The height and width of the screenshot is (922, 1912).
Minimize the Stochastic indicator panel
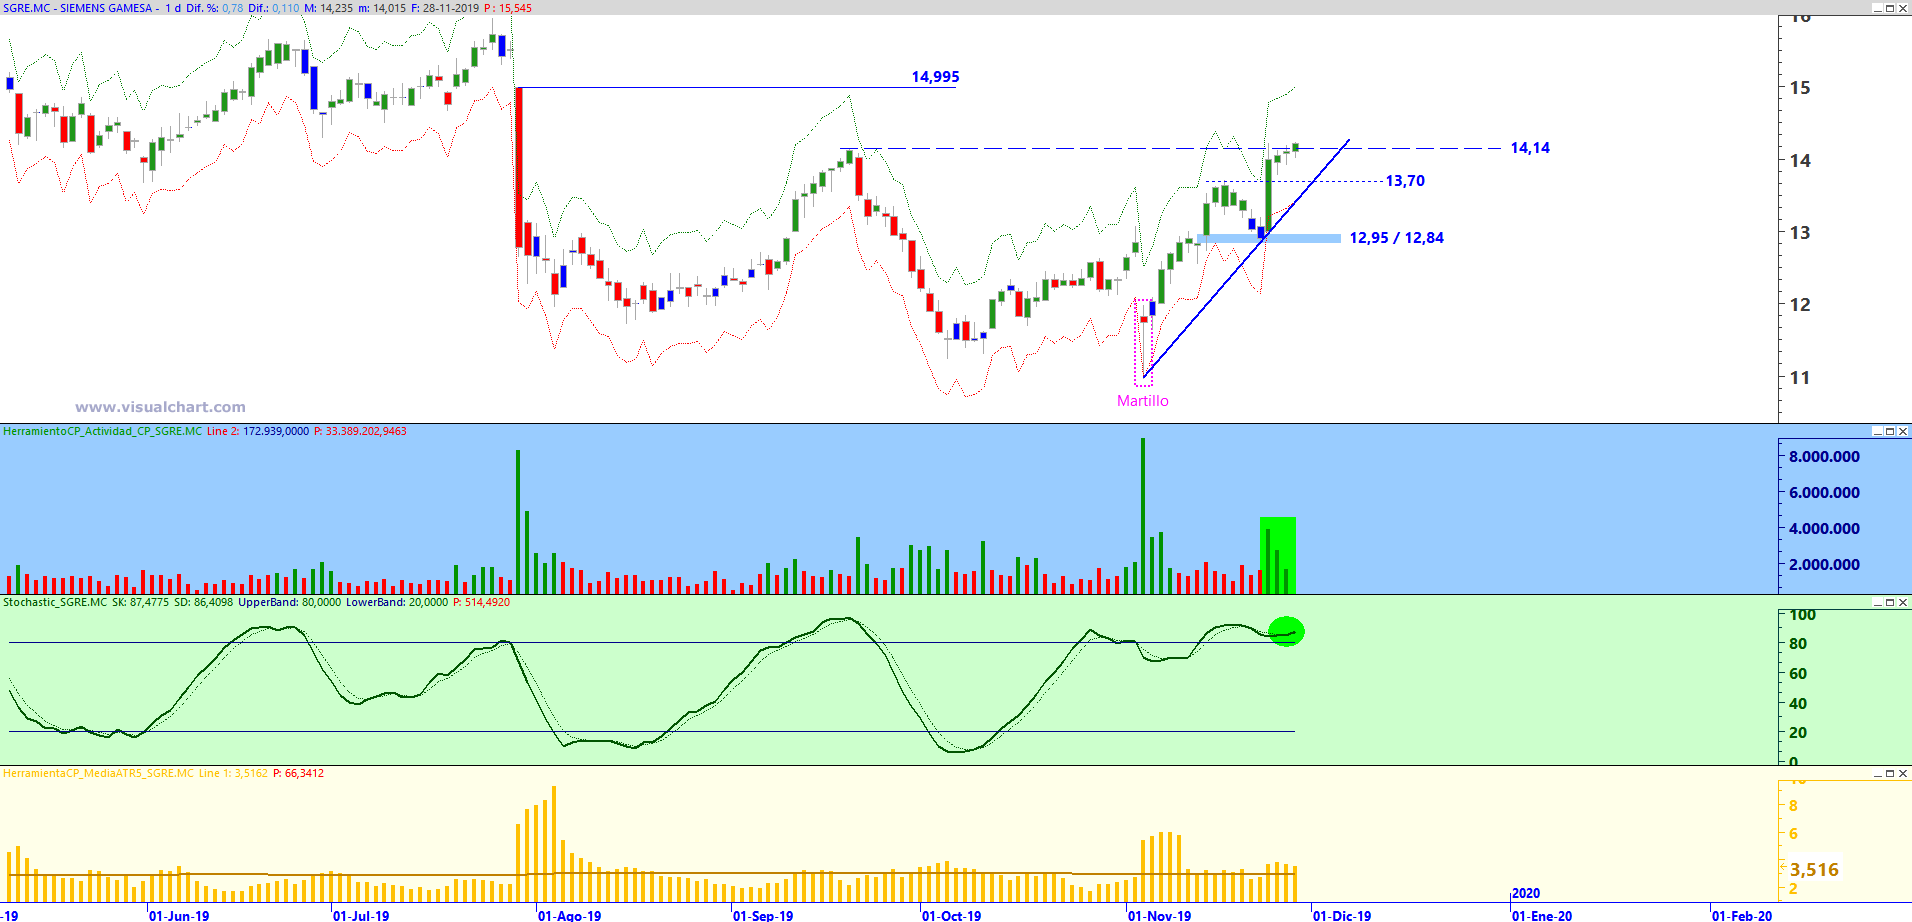point(1877,602)
